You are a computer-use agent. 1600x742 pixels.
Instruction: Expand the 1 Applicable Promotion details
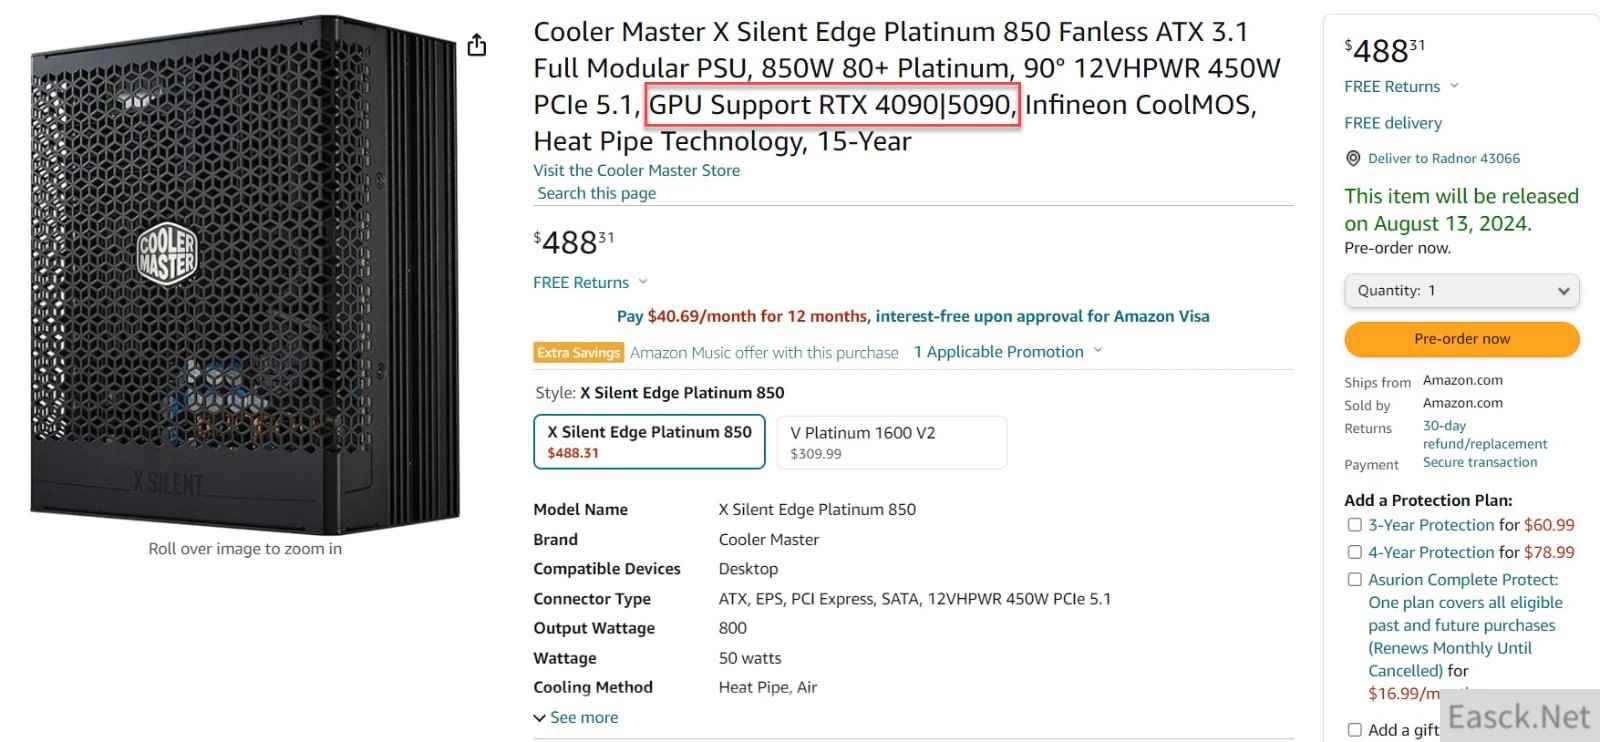tap(1008, 352)
